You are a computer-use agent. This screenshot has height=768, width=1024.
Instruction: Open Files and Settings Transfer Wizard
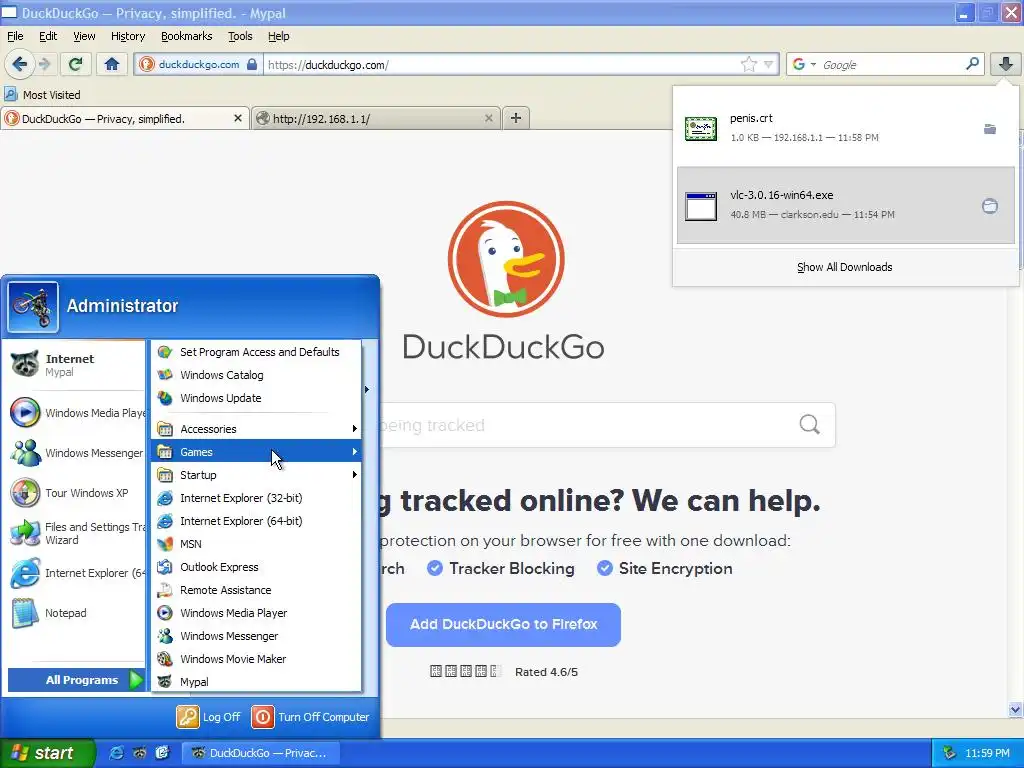77,533
